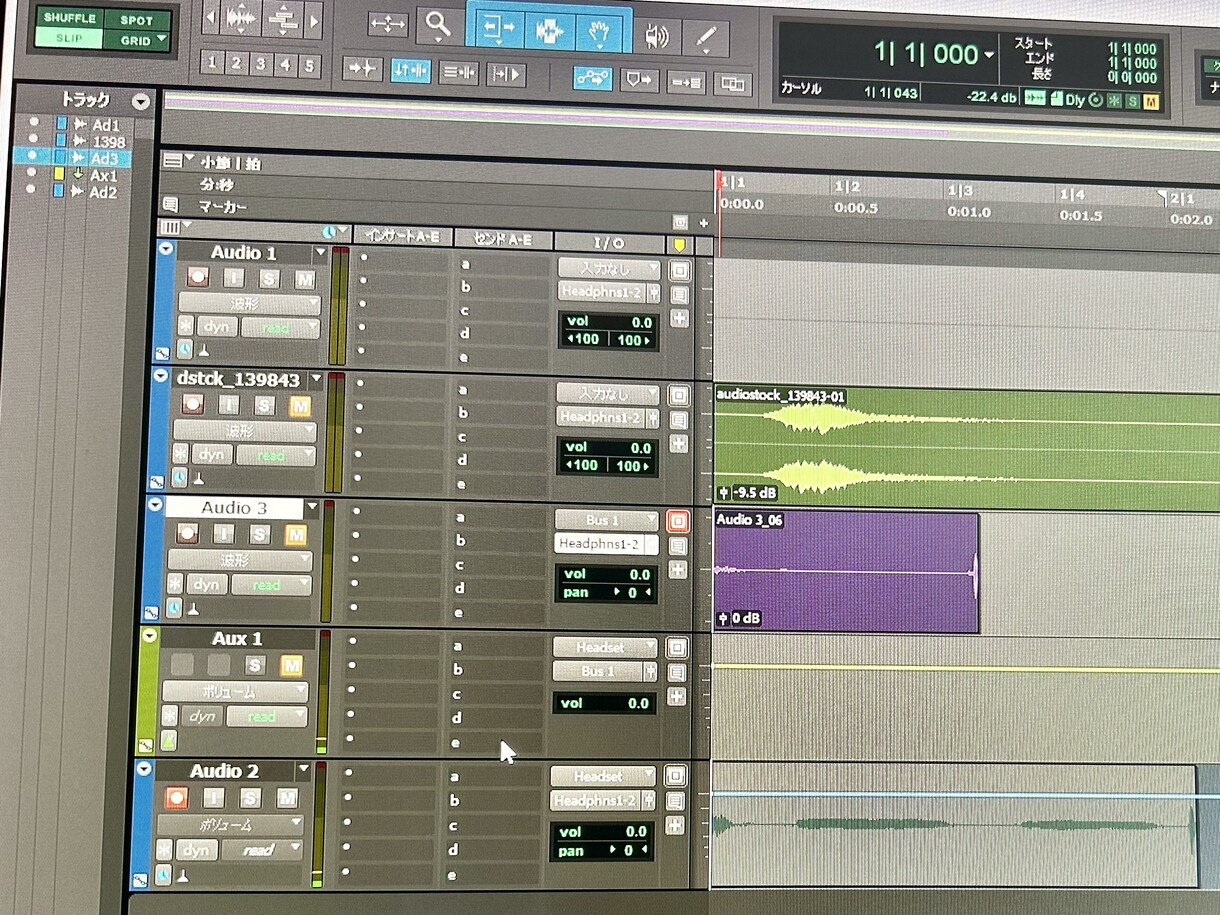Click insert slot a on Audio 2
1220x915 pixels.
click(392, 773)
